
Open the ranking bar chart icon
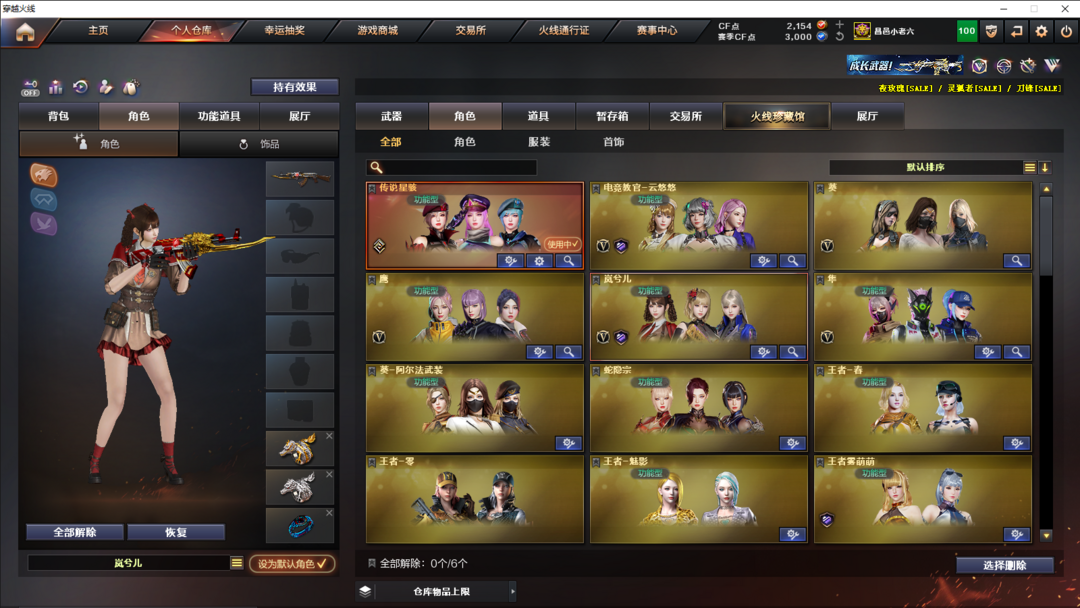pos(55,87)
